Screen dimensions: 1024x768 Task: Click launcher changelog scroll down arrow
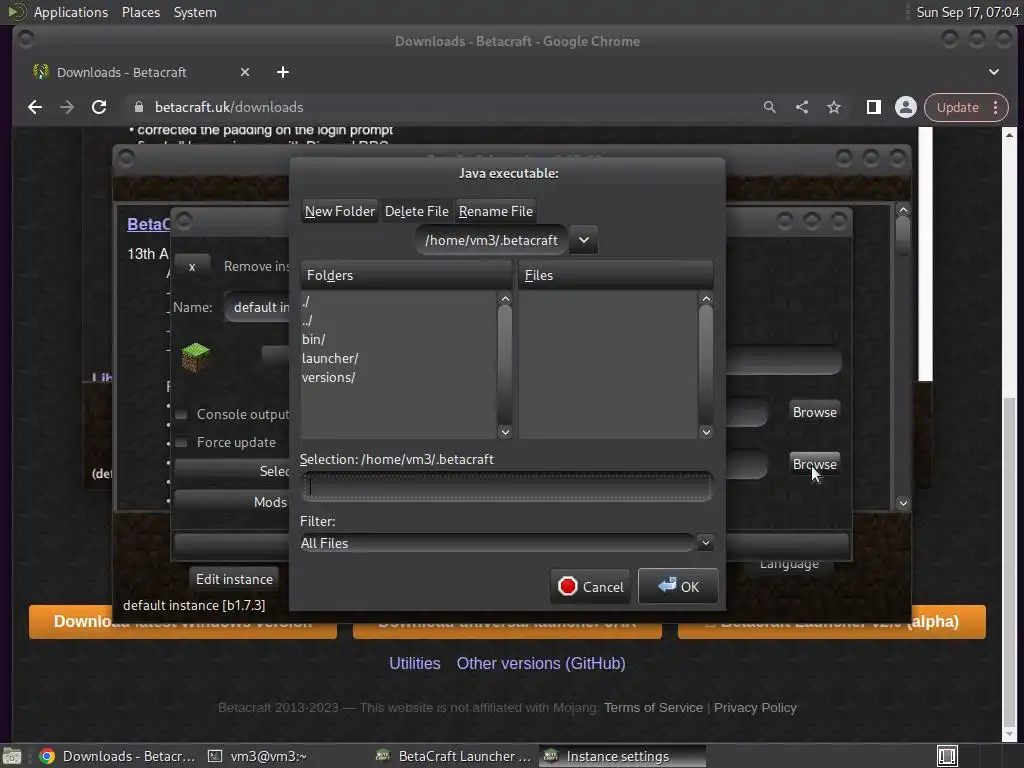[903, 503]
